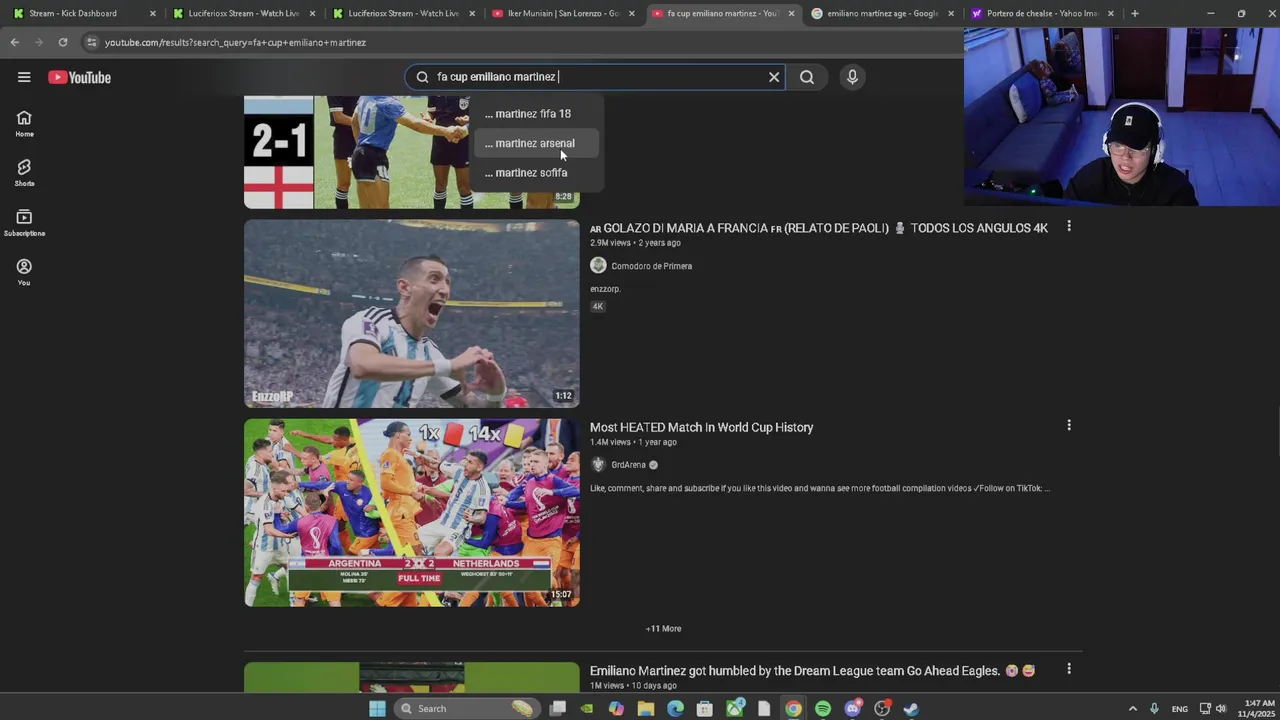Open File Explorer from the taskbar
Viewport: 1280px width, 720px height.
point(646,709)
